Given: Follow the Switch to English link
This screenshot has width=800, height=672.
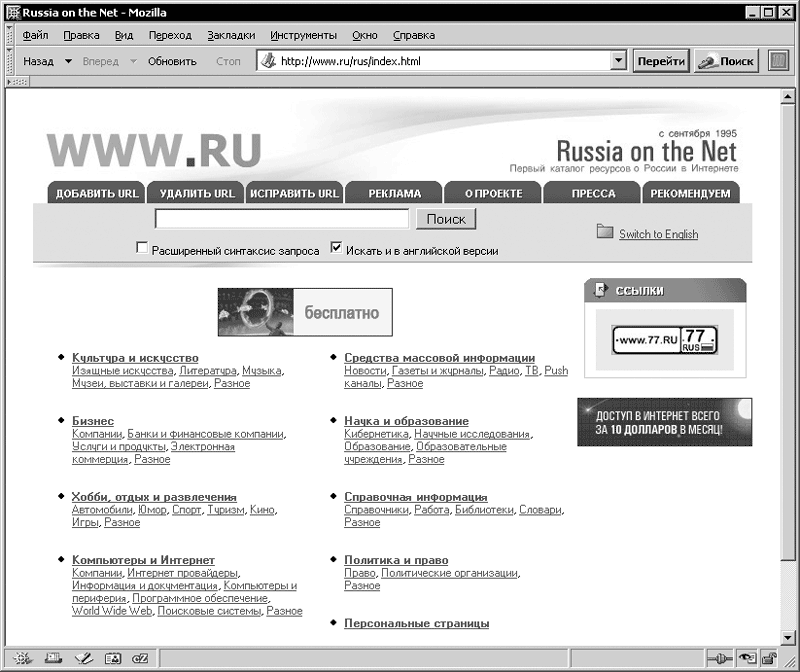Looking at the screenshot, I should (x=659, y=234).
